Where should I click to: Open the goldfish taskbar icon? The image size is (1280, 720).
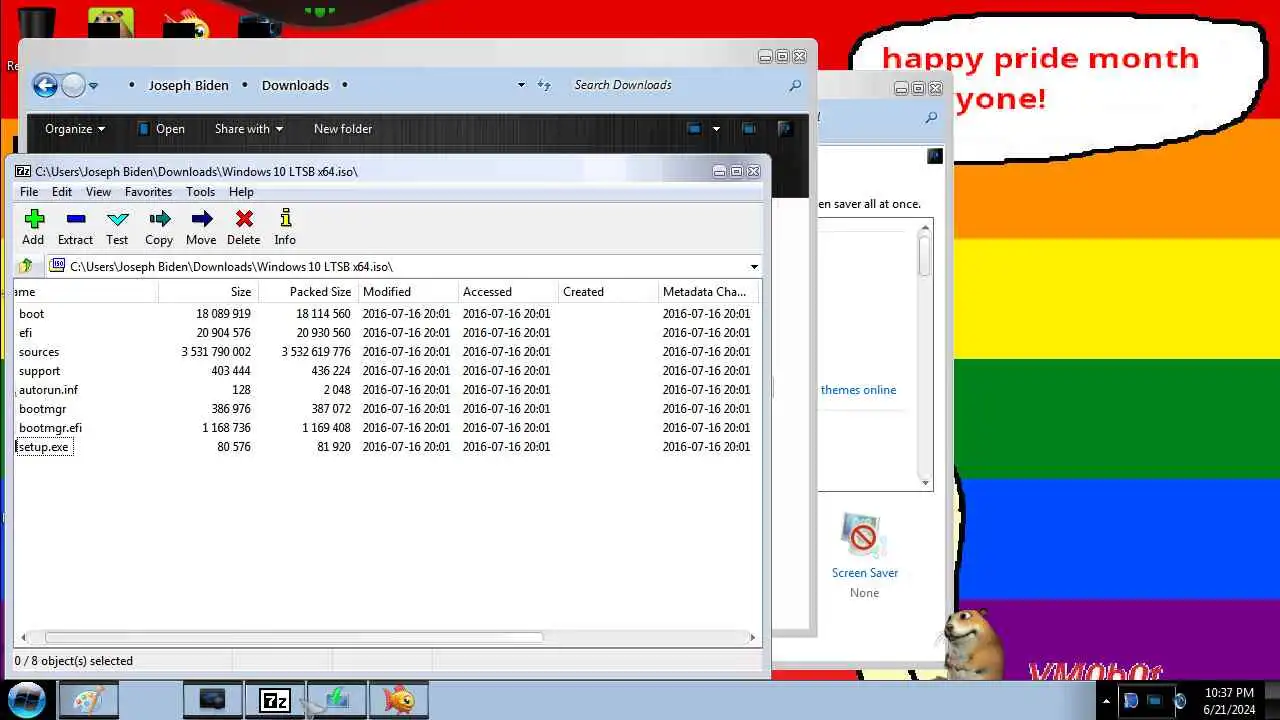(x=399, y=700)
